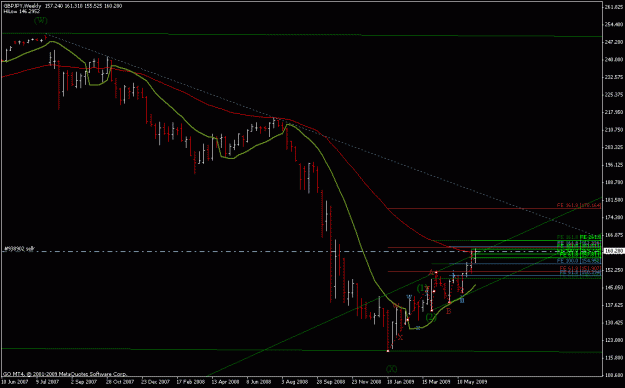This screenshot has width=625, height=388.
Task: Click the blue FE 200.0 expansion label
Action: point(578,261)
